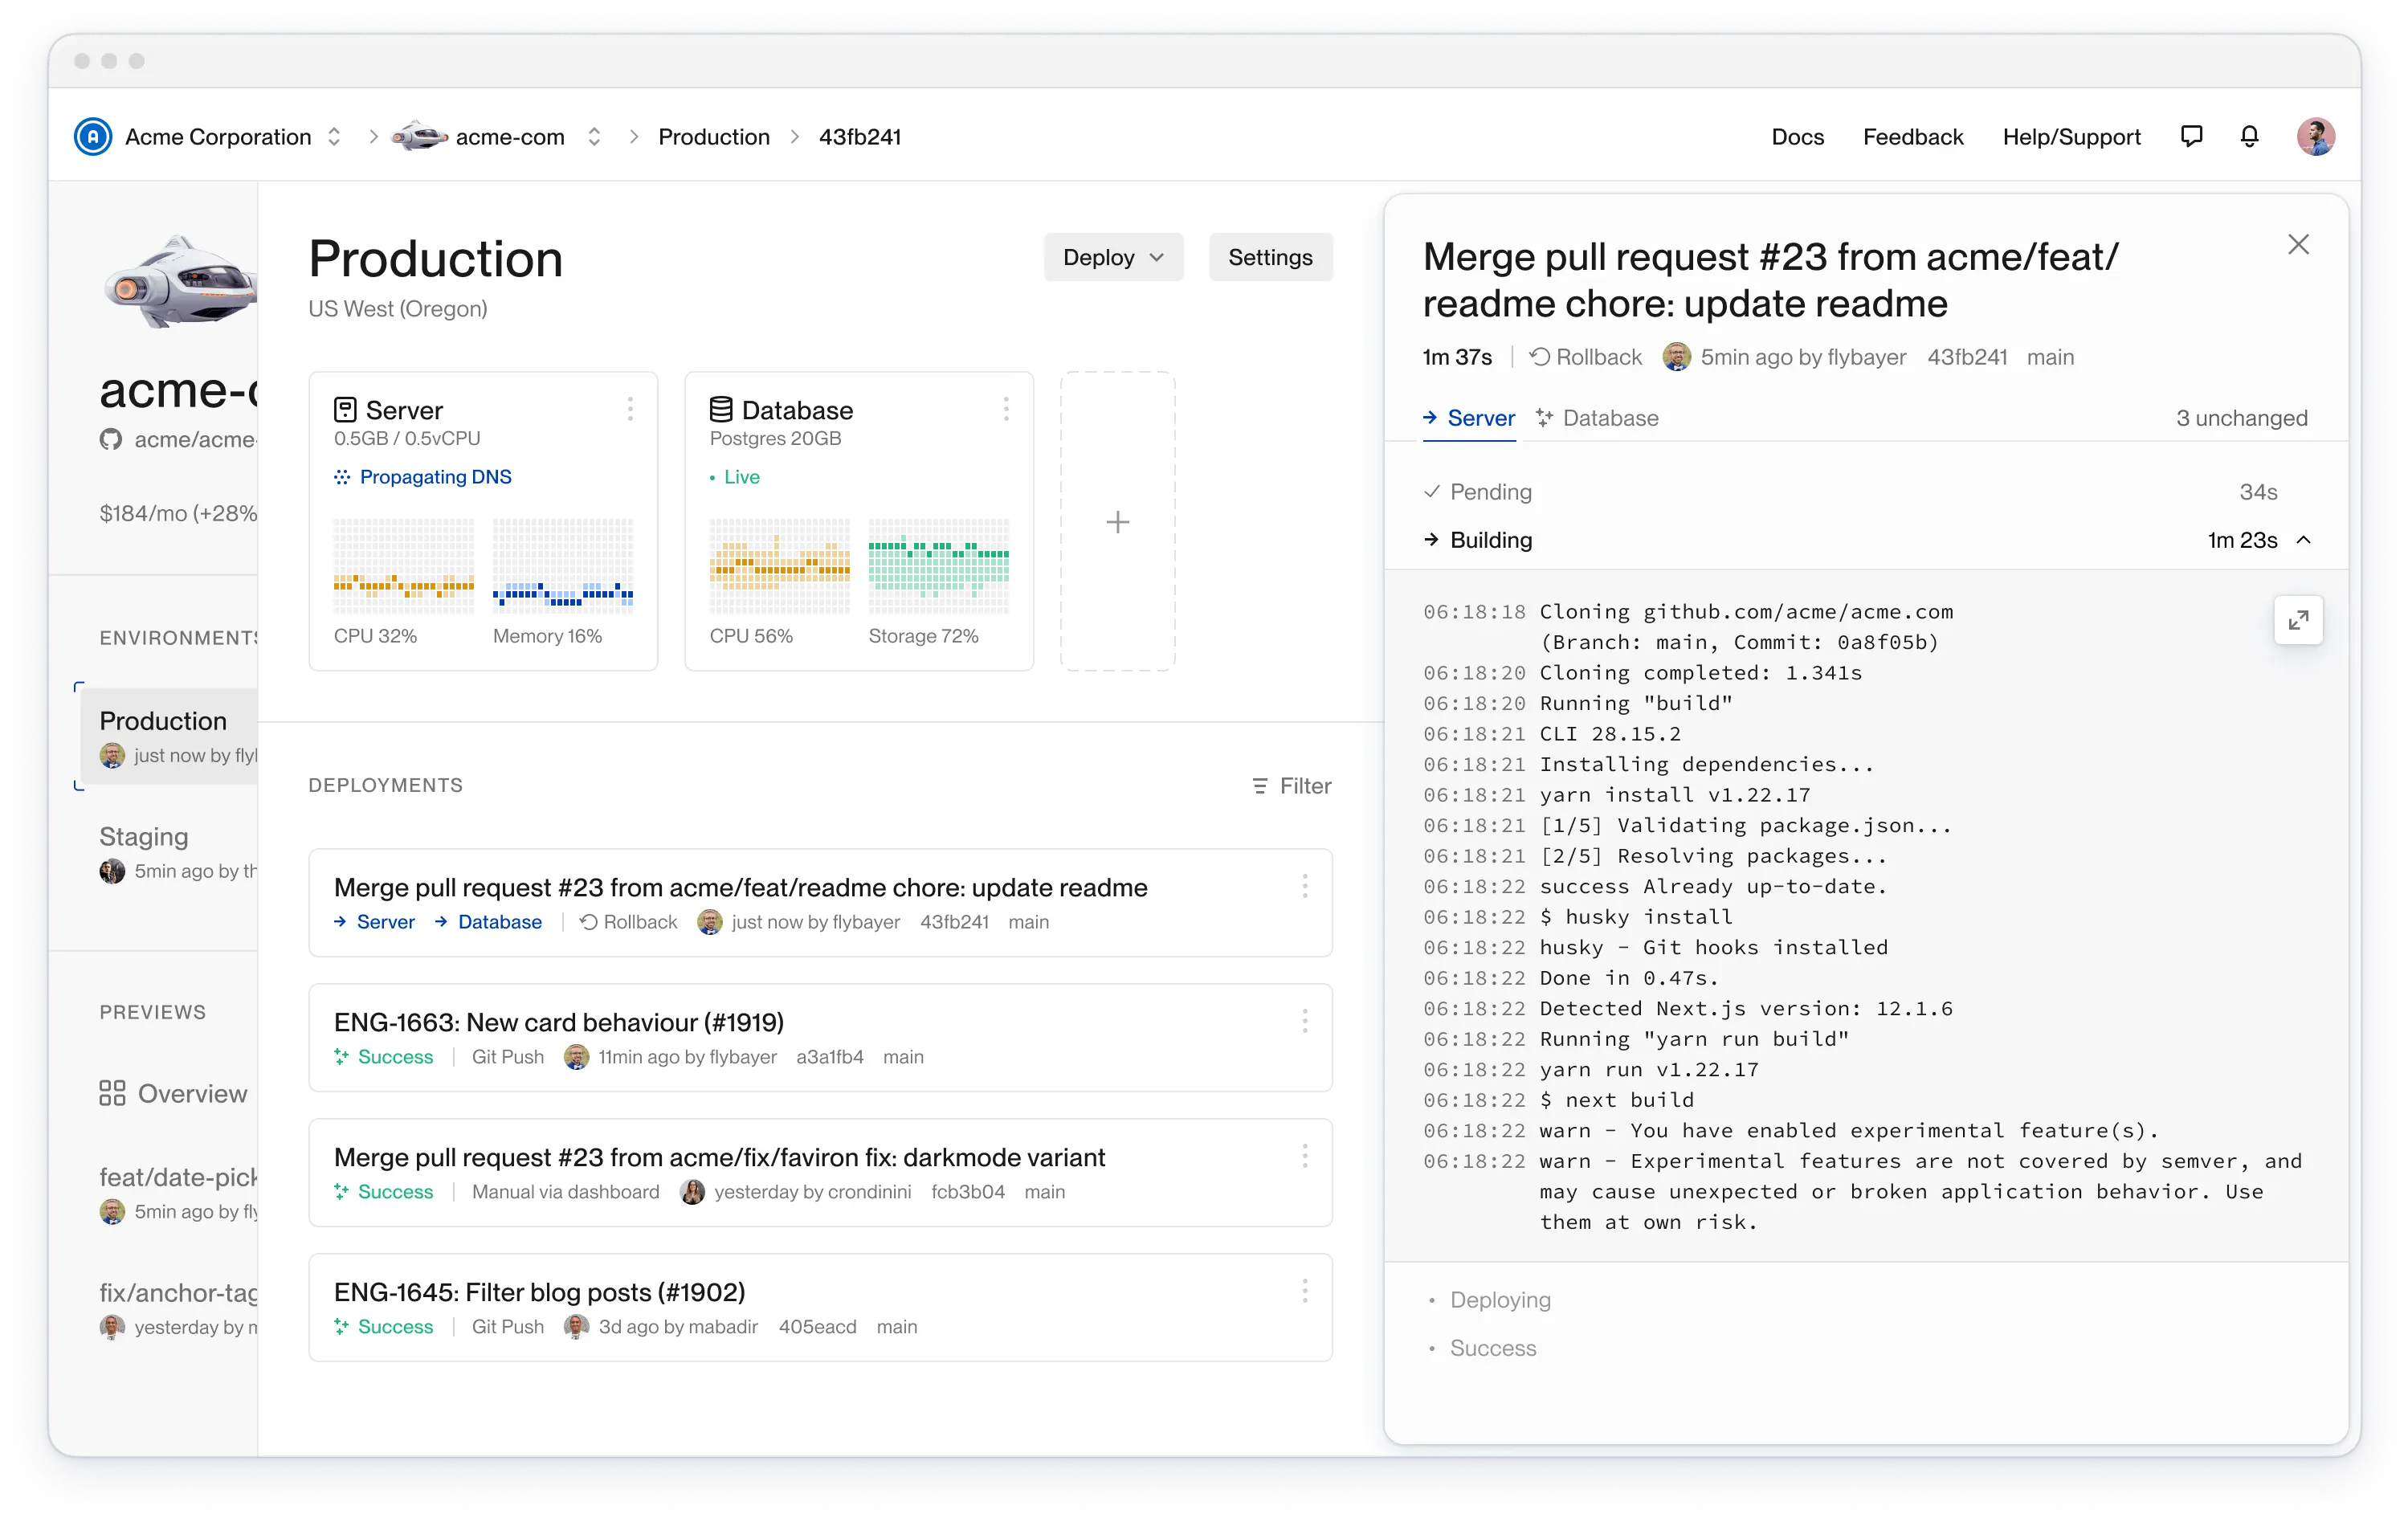The height and width of the screenshot is (1518, 2408).
Task: Click the '3 unchanged' text
Action: (x=2241, y=418)
